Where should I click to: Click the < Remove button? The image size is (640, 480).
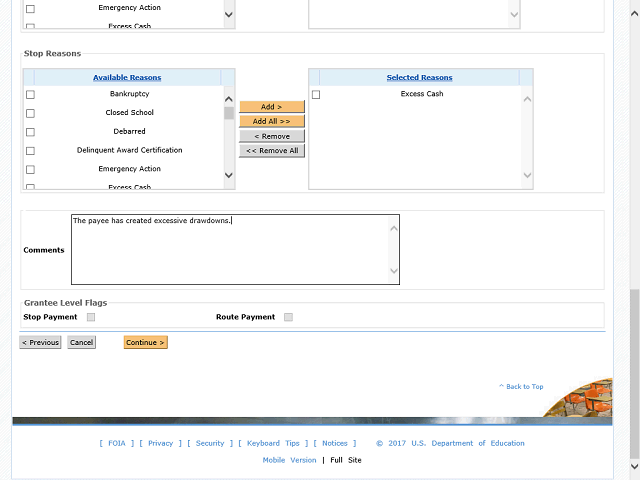click(272, 136)
